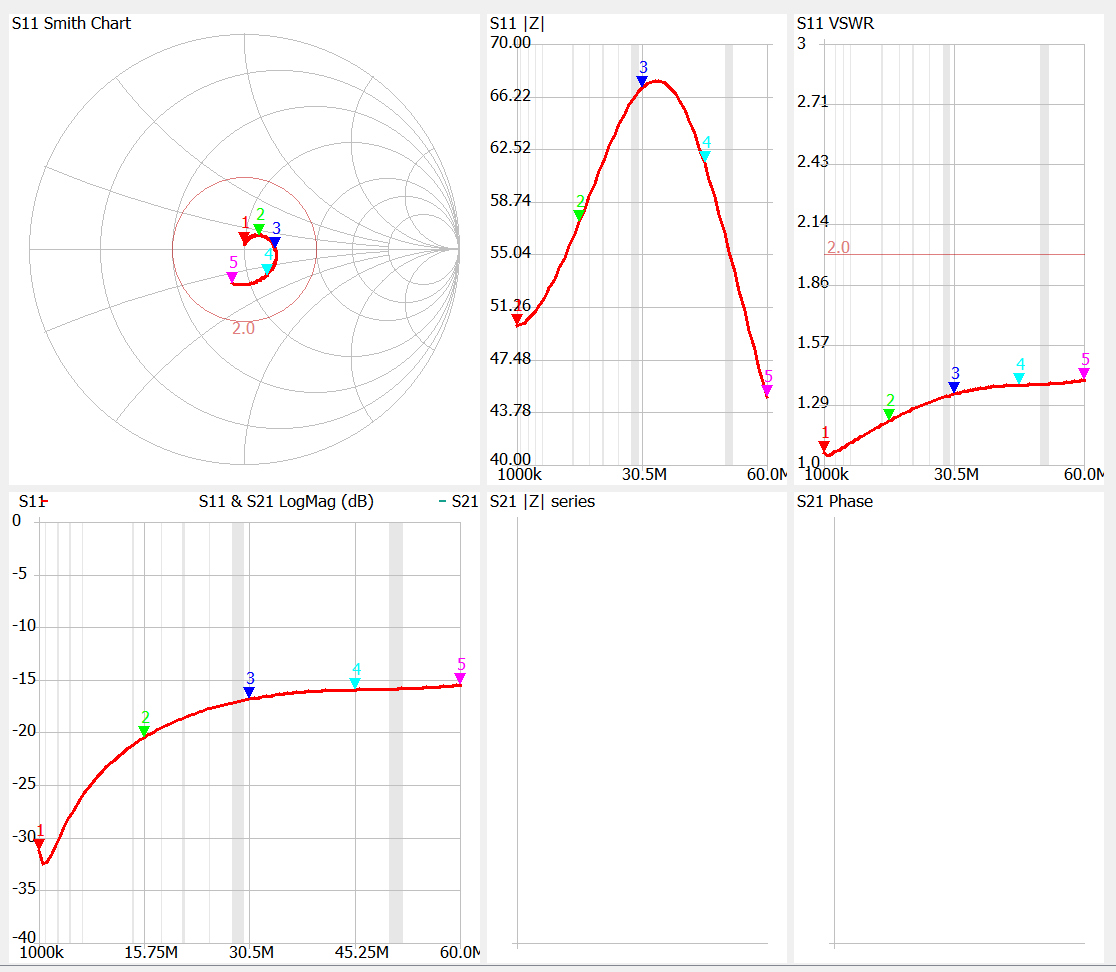Click the S11 Smith Chart title

click(71, 23)
